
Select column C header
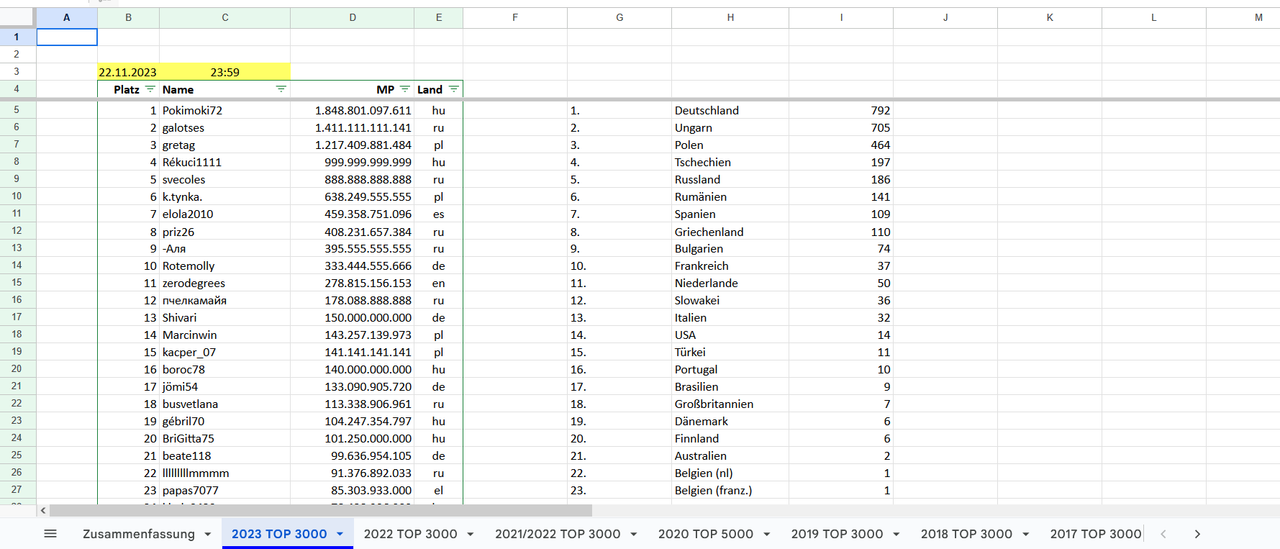(225, 18)
